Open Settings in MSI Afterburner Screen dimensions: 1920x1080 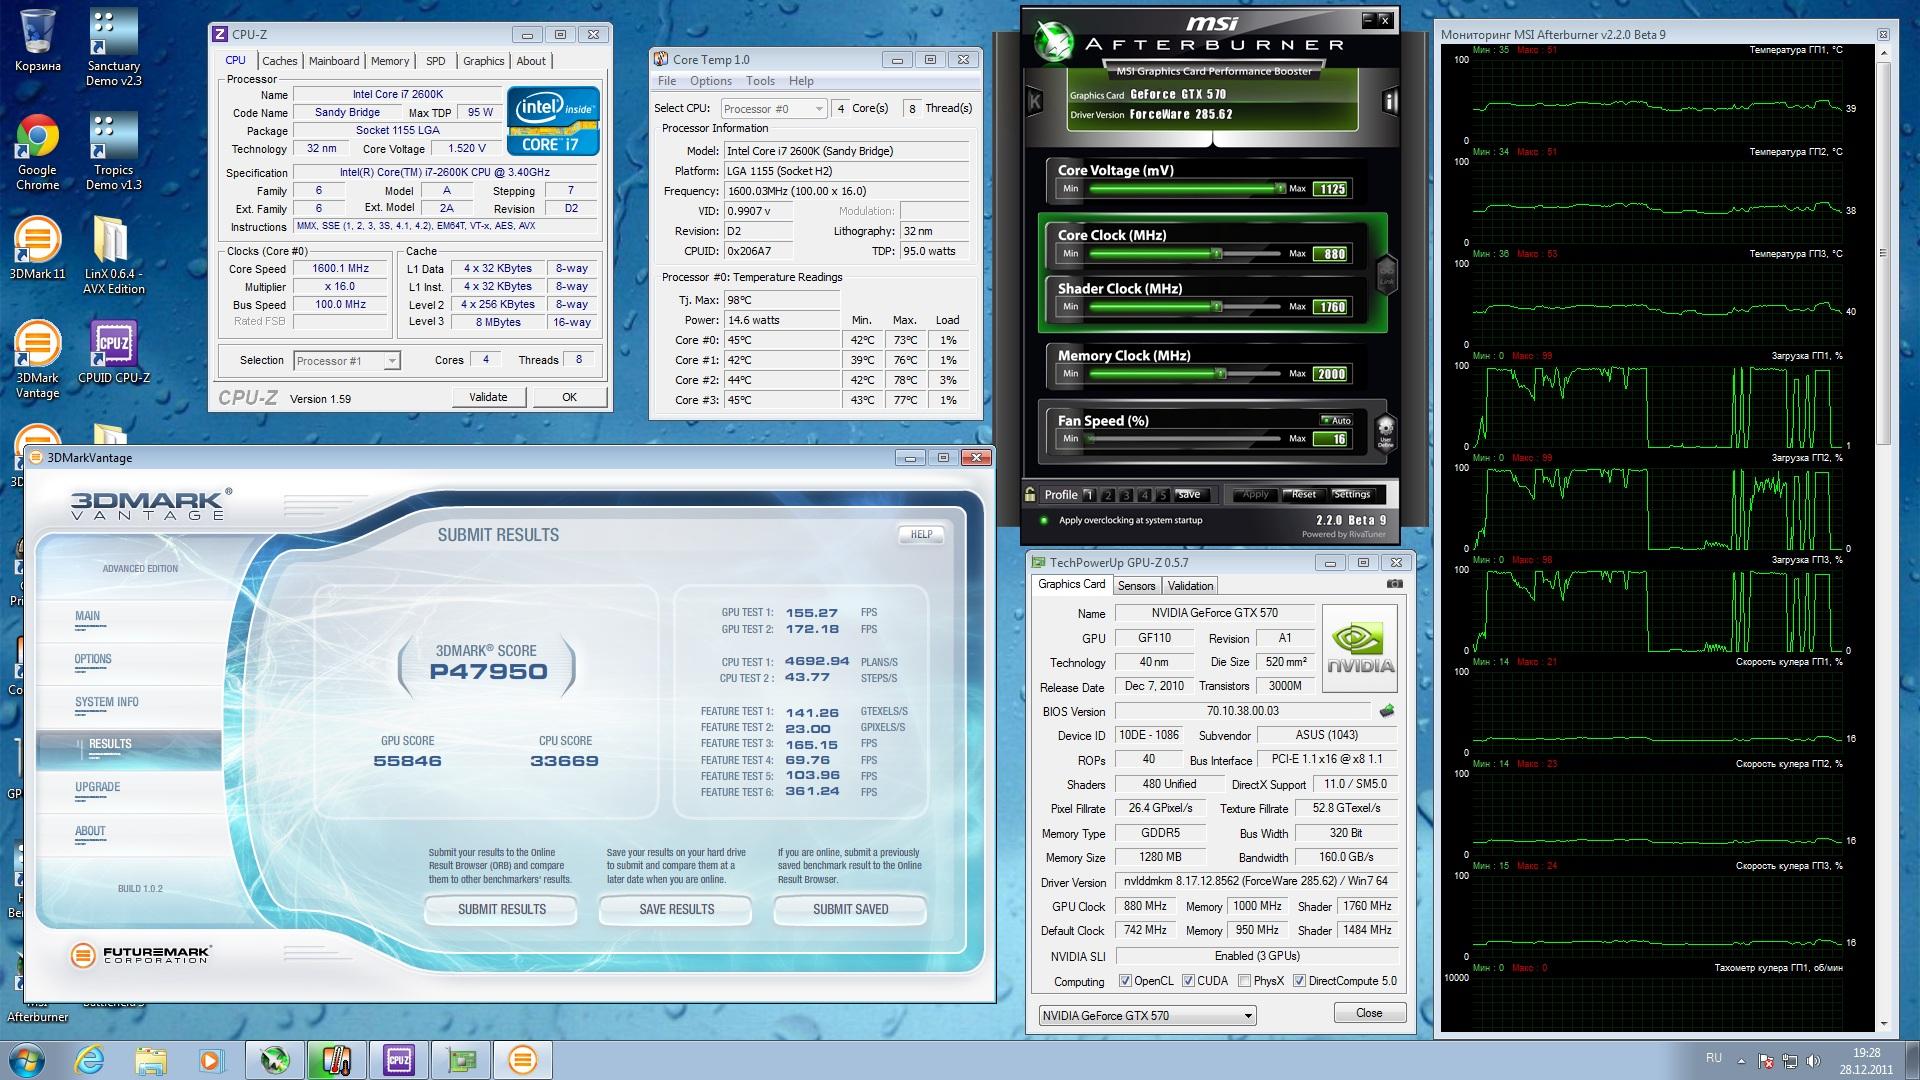tap(1352, 495)
